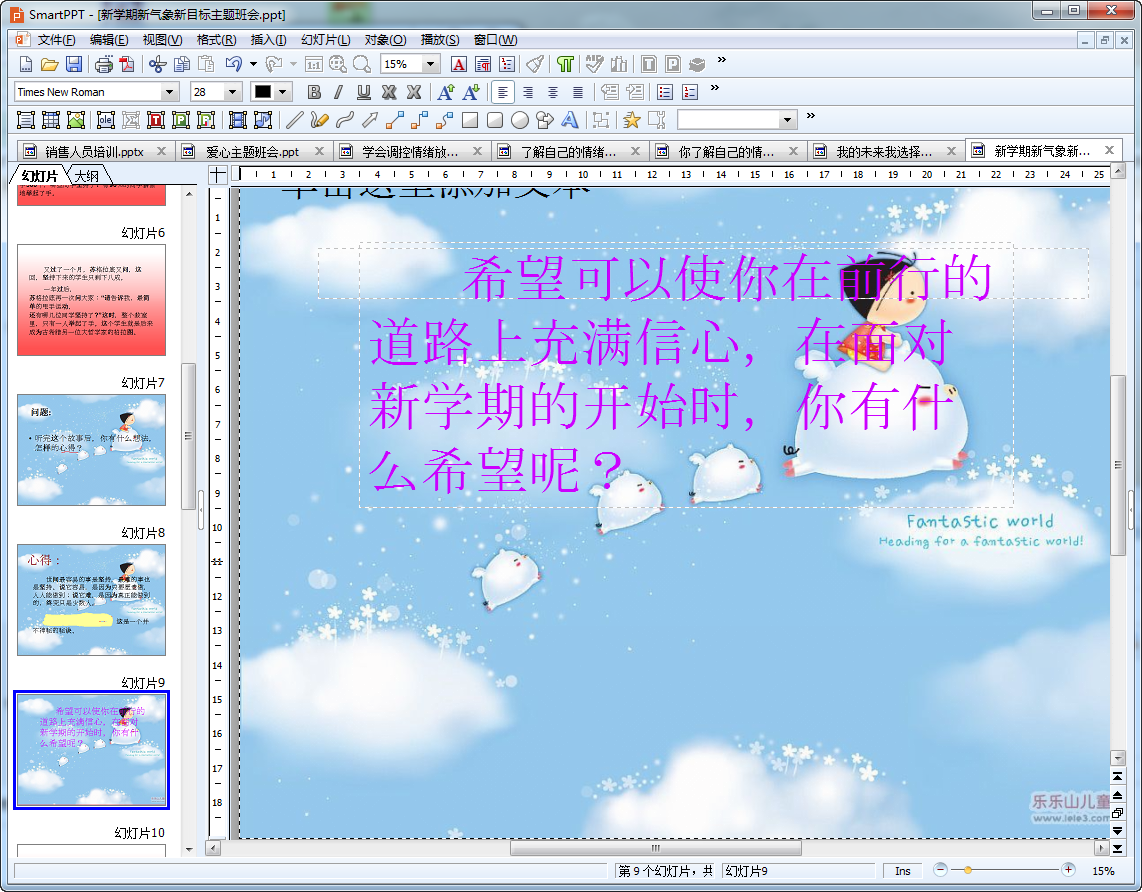This screenshot has height=892, width=1142.
Task: Align text left
Action: pos(503,92)
